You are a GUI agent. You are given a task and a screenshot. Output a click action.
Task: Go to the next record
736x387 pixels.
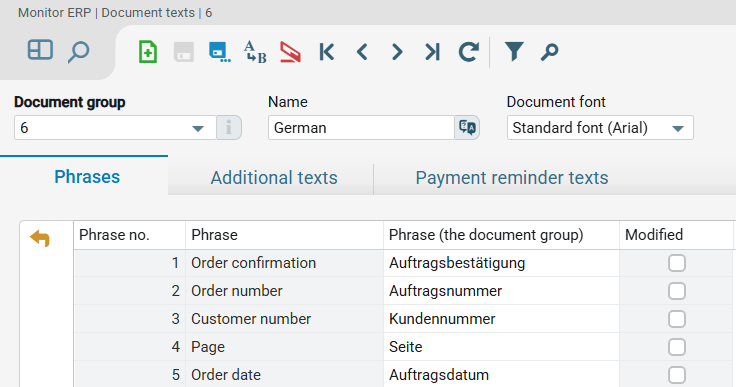coord(397,52)
